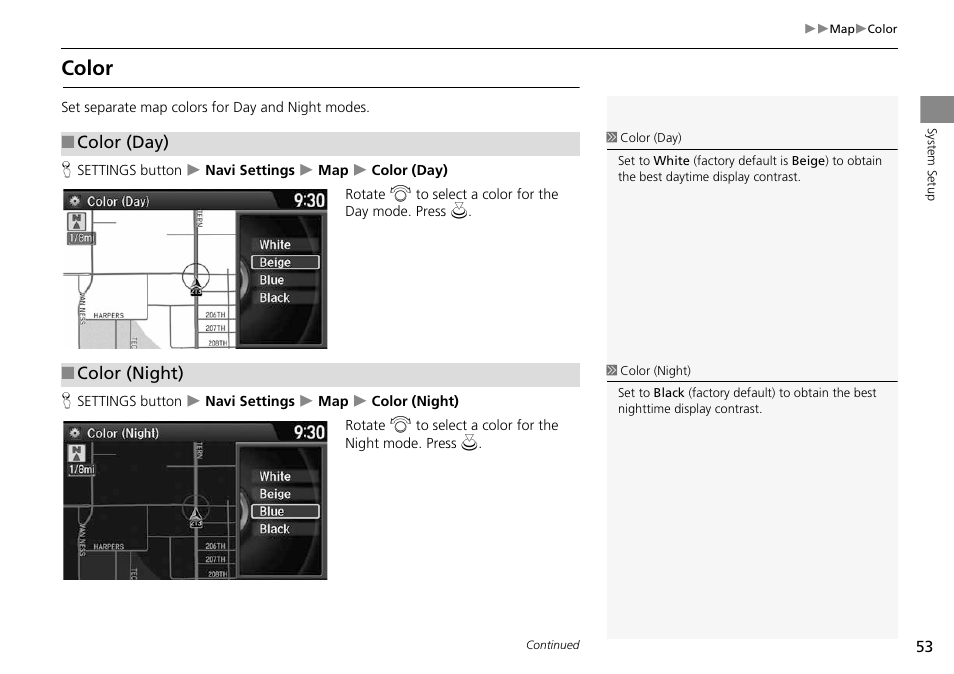
Task: Click bold Black in the Color (Night) sidebar note
Action: click(x=669, y=393)
